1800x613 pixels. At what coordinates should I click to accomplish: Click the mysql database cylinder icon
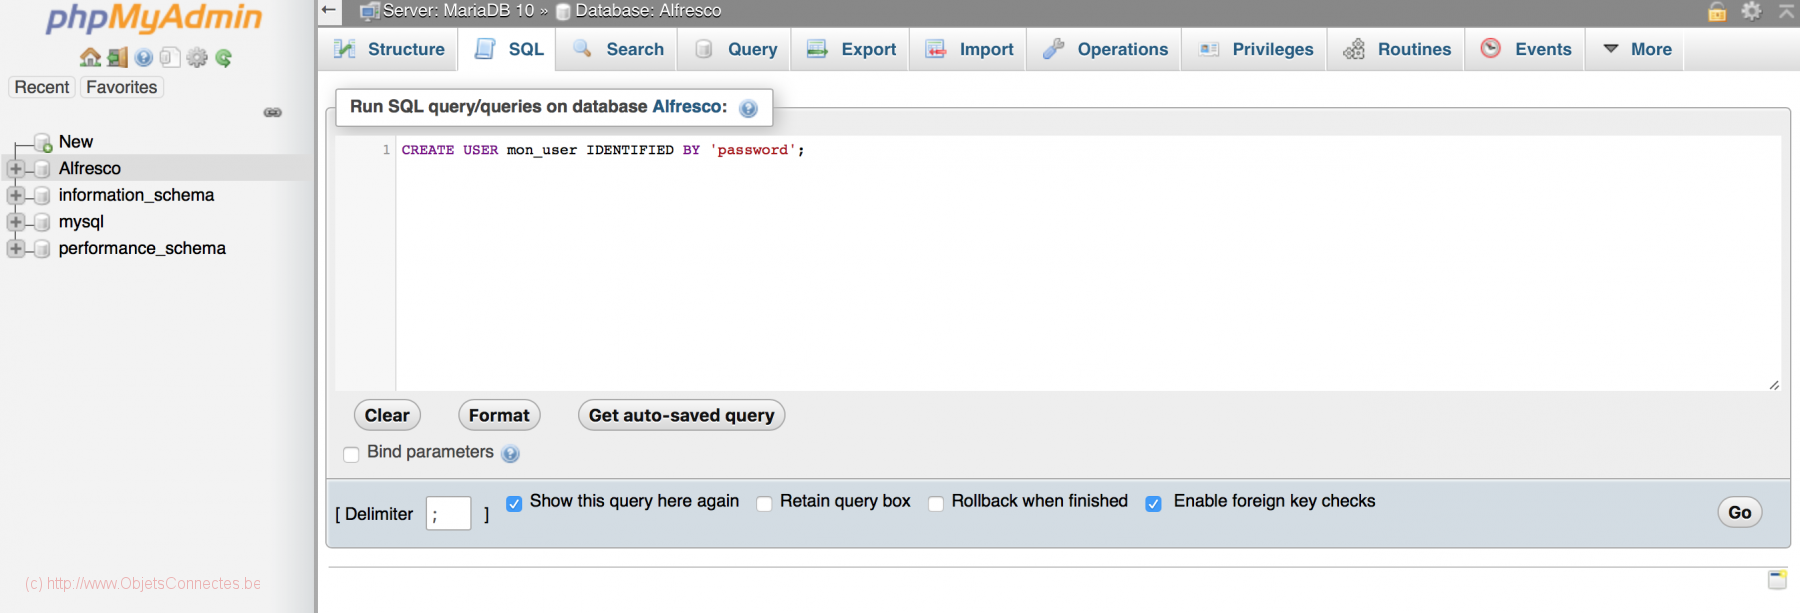coord(42,222)
